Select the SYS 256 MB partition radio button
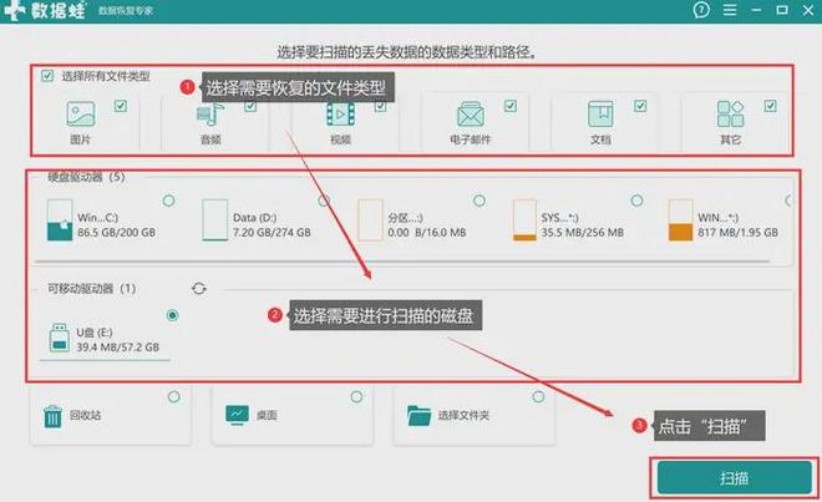 pos(636,201)
